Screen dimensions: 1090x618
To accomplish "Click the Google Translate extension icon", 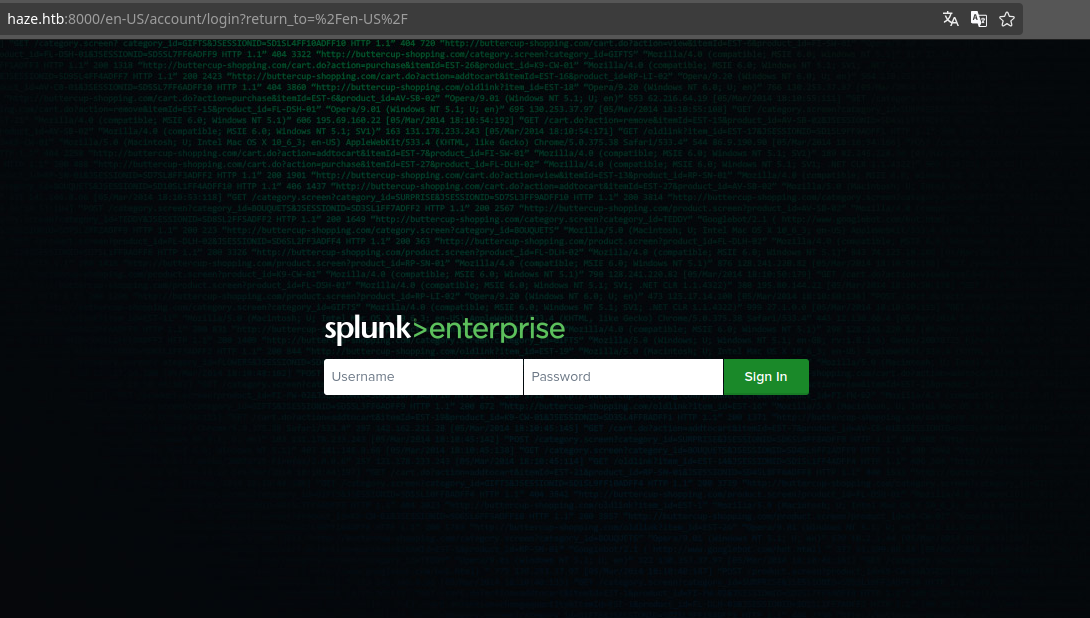I will click(x=979, y=19).
